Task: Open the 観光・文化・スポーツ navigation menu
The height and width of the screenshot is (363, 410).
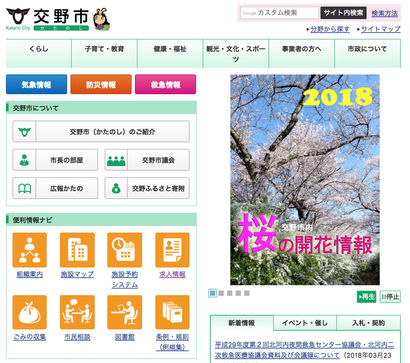Action: click(x=236, y=54)
